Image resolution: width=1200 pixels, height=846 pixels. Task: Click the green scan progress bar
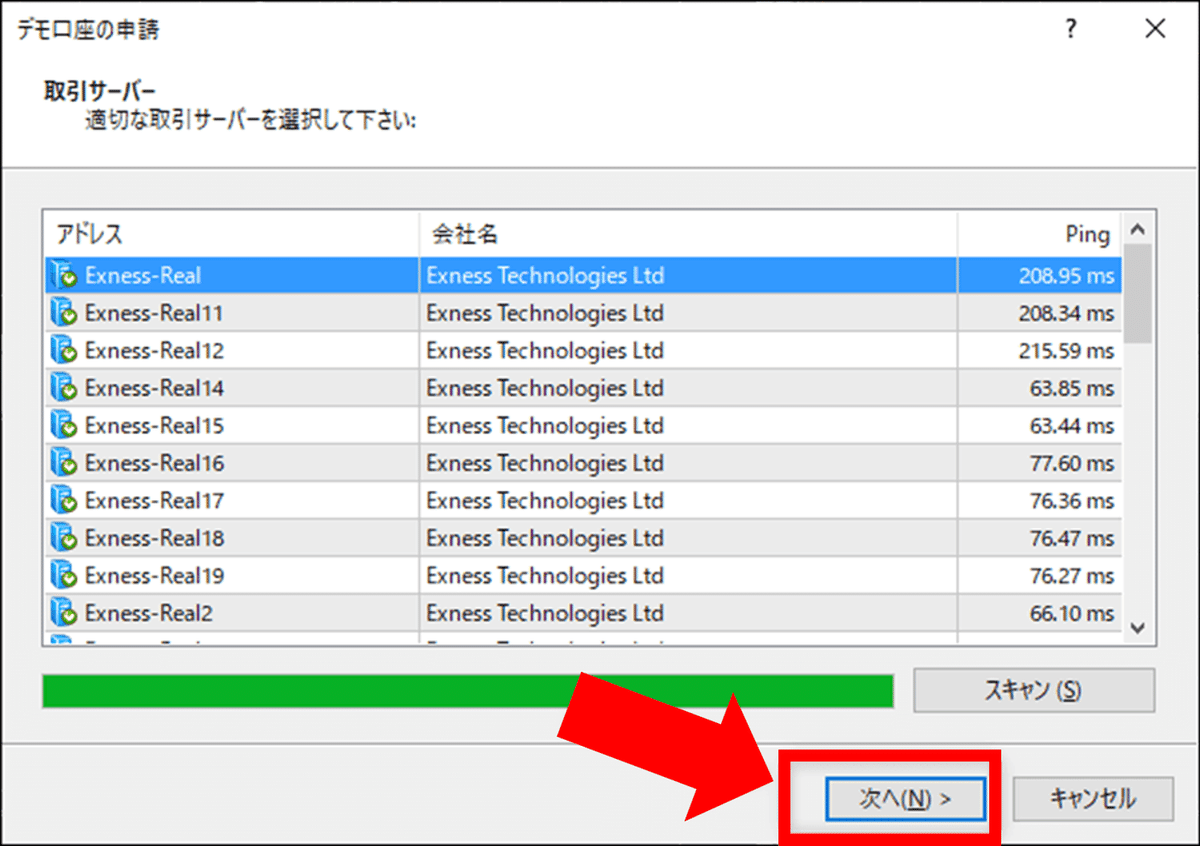[x=468, y=691]
